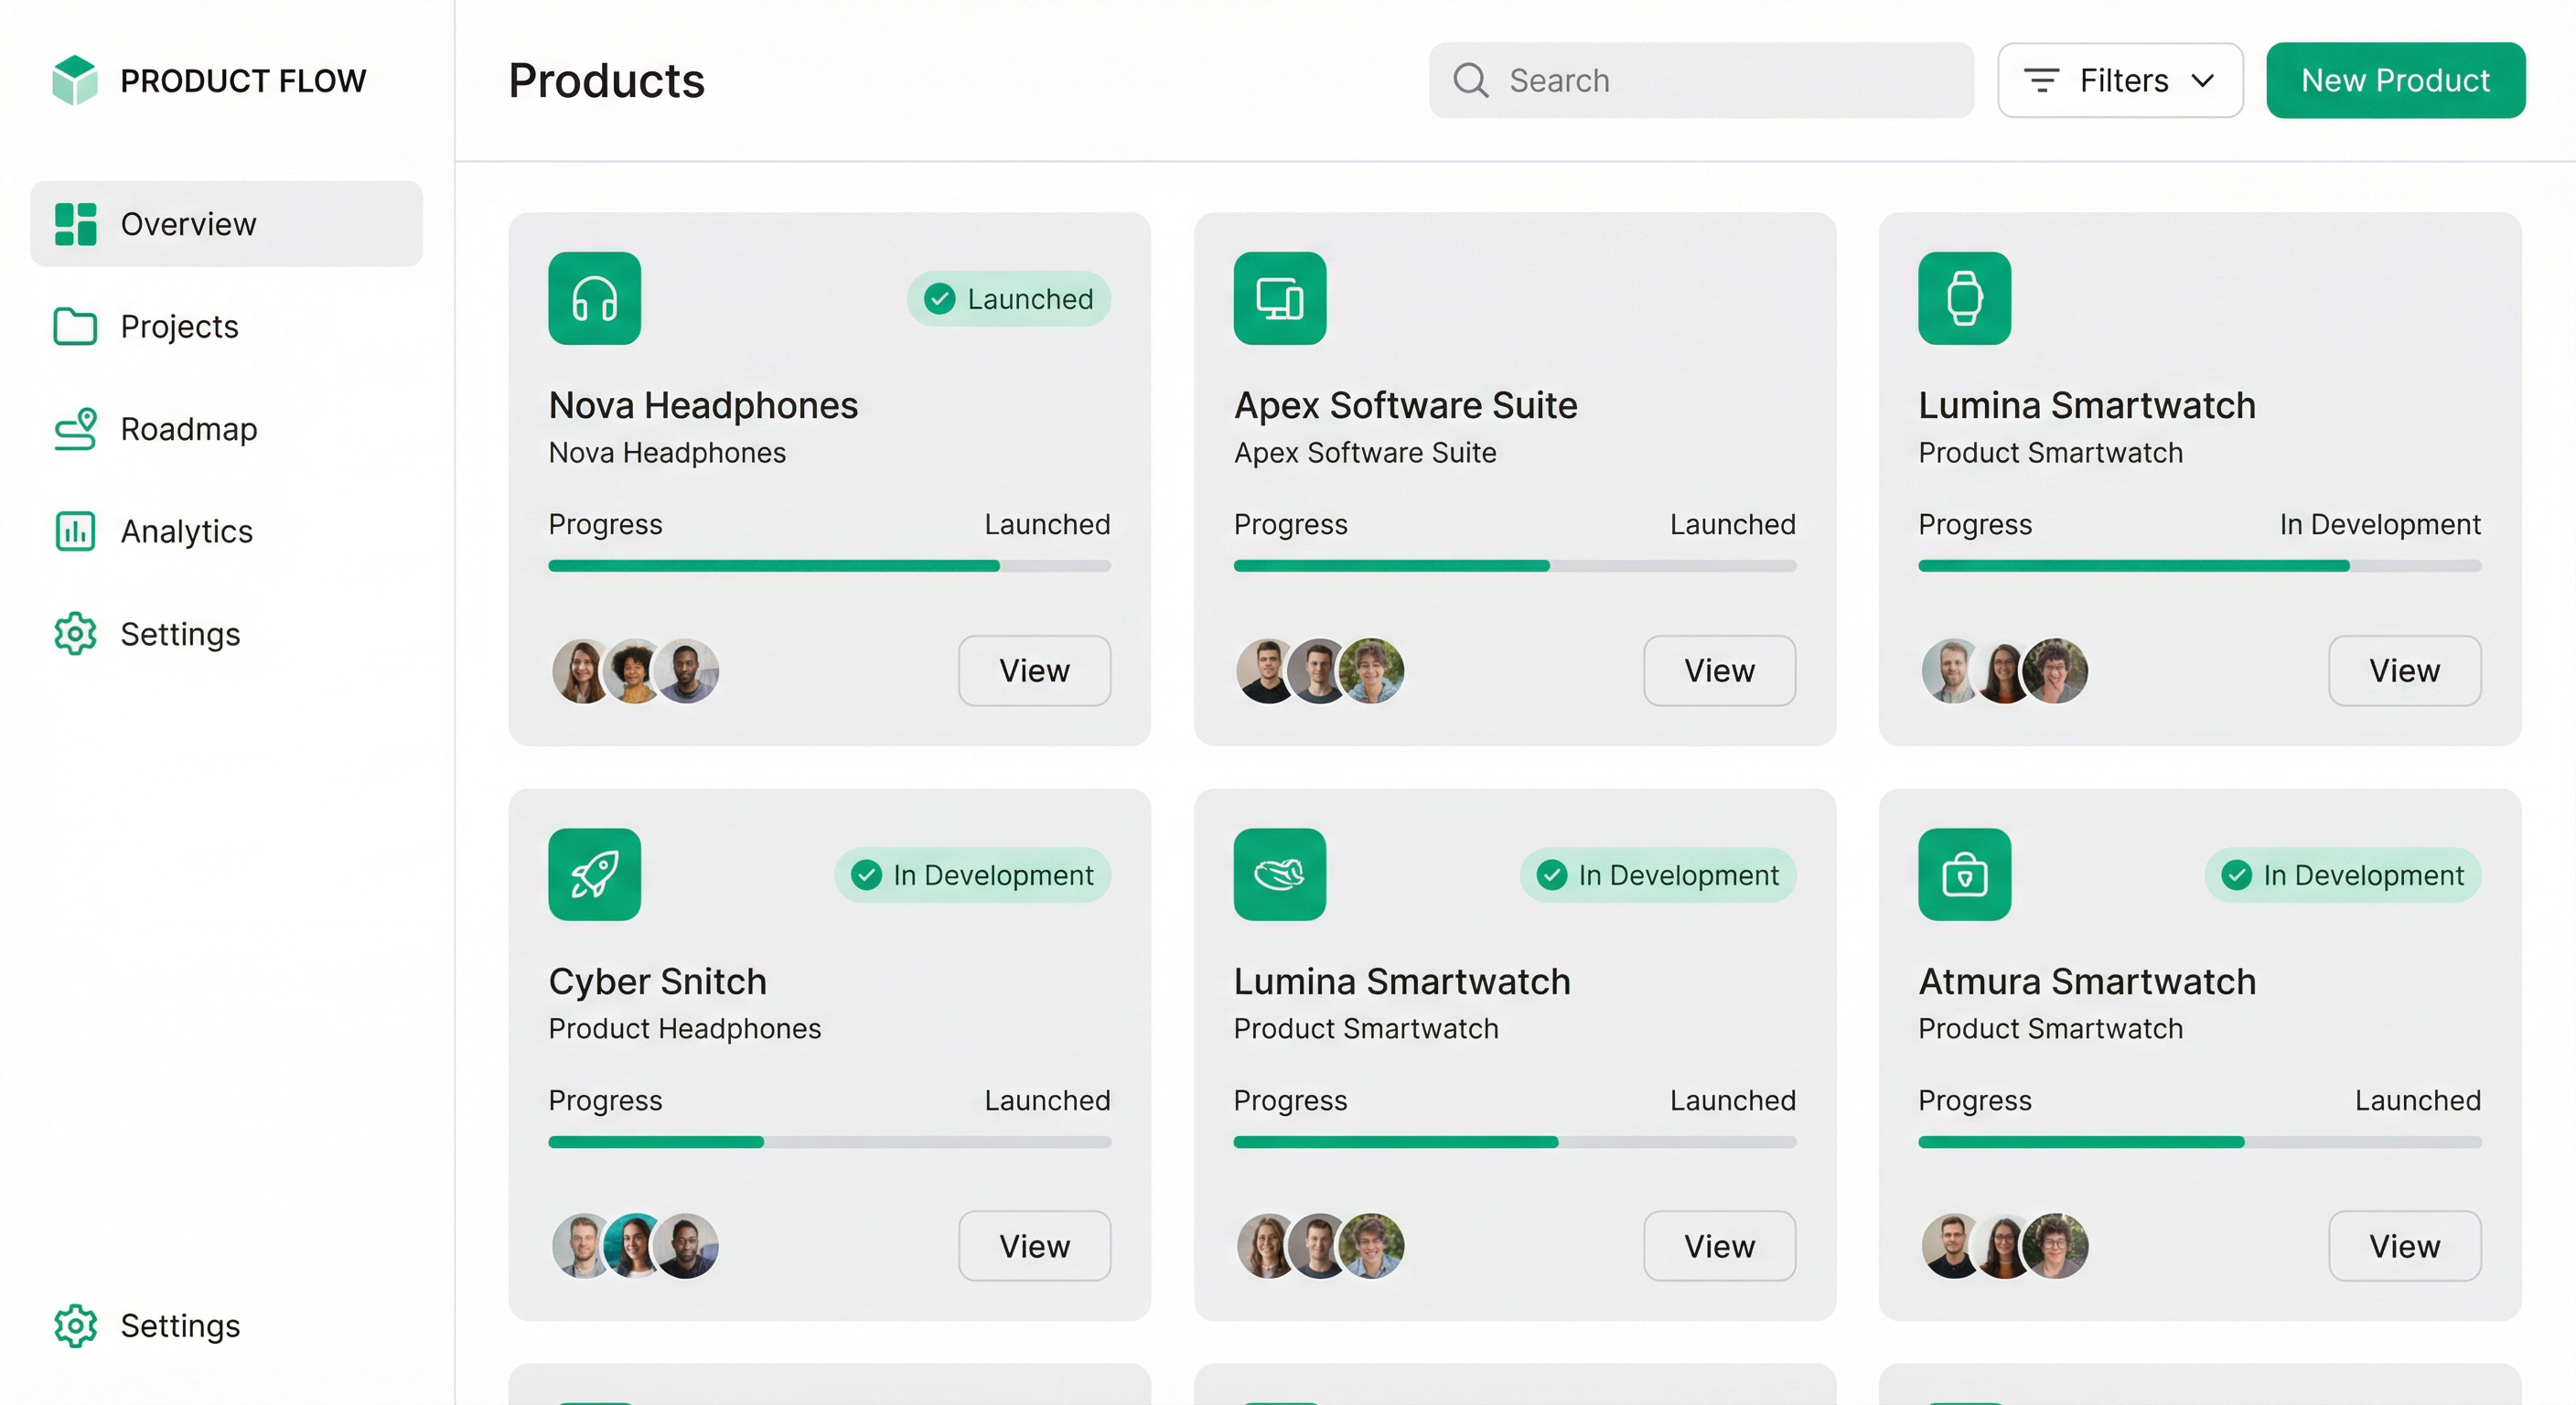Click the Nova Headphones progress bar
This screenshot has width=2576, height=1405.
click(829, 566)
